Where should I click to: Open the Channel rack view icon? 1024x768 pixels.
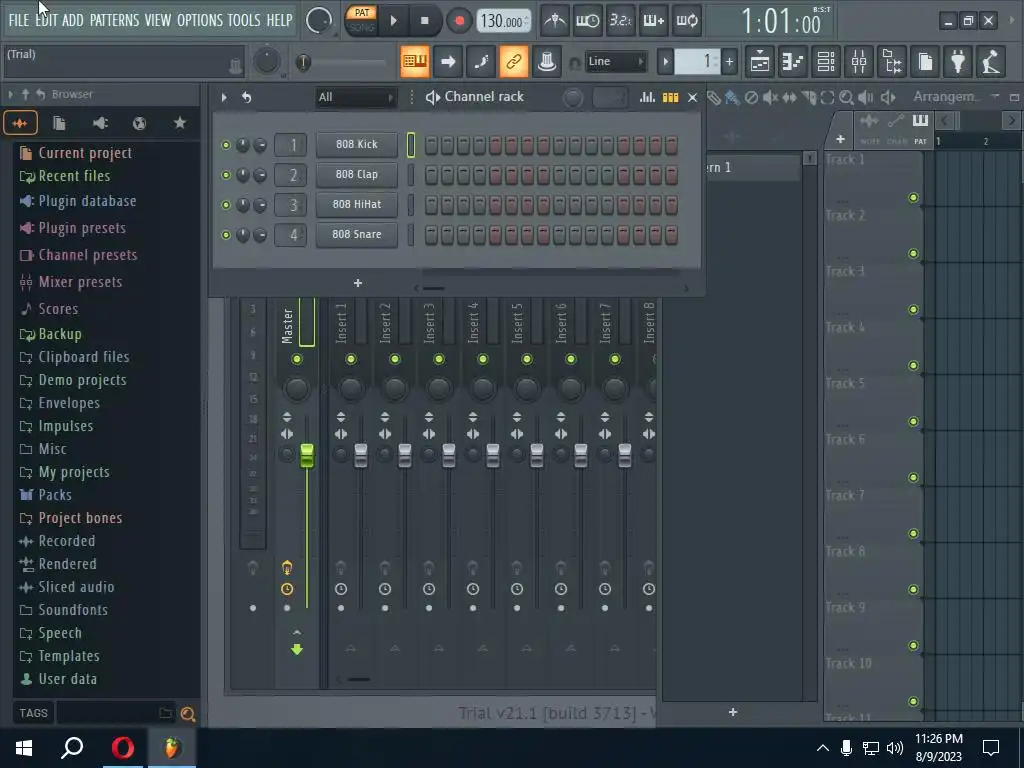[826, 62]
